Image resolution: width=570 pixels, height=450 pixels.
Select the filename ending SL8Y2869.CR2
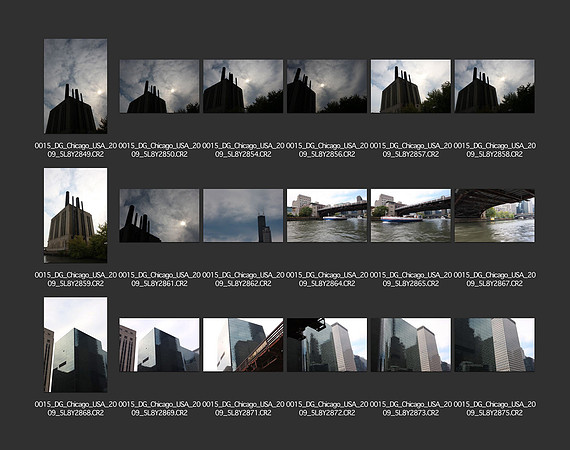pyautogui.click(x=160, y=409)
